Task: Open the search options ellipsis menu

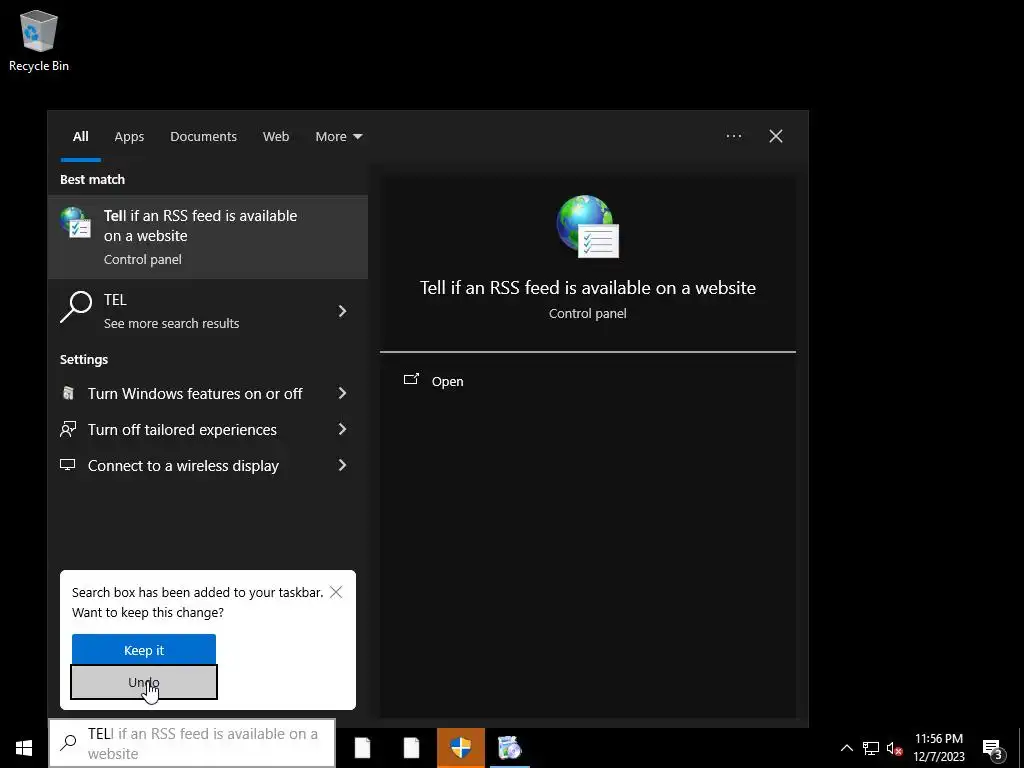Action: pos(733,136)
